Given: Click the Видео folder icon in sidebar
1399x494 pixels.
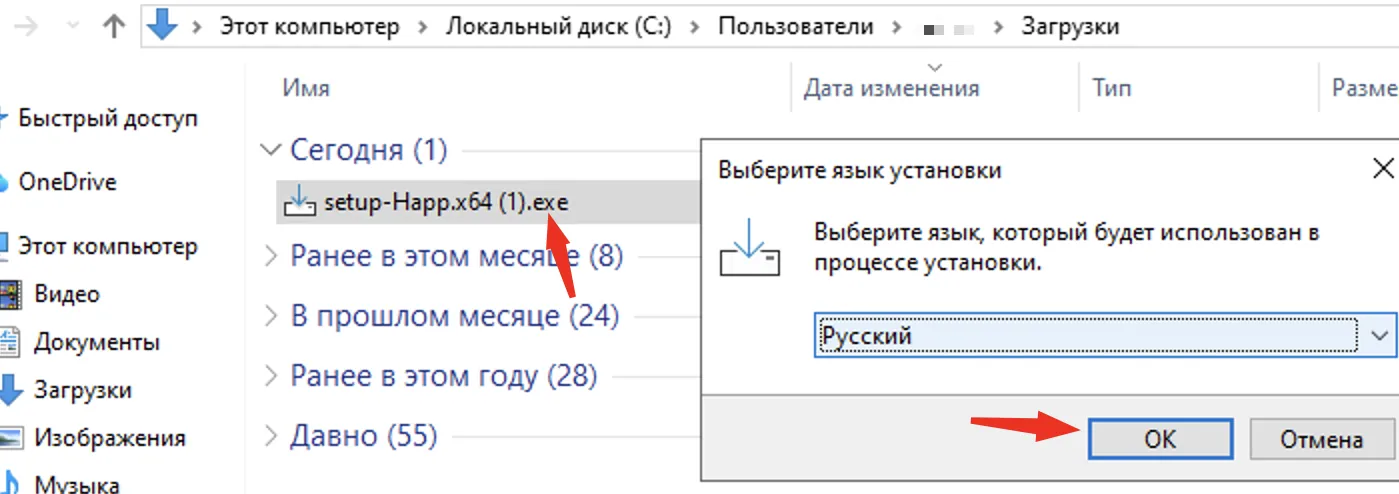Looking at the screenshot, I should pos(10,294).
